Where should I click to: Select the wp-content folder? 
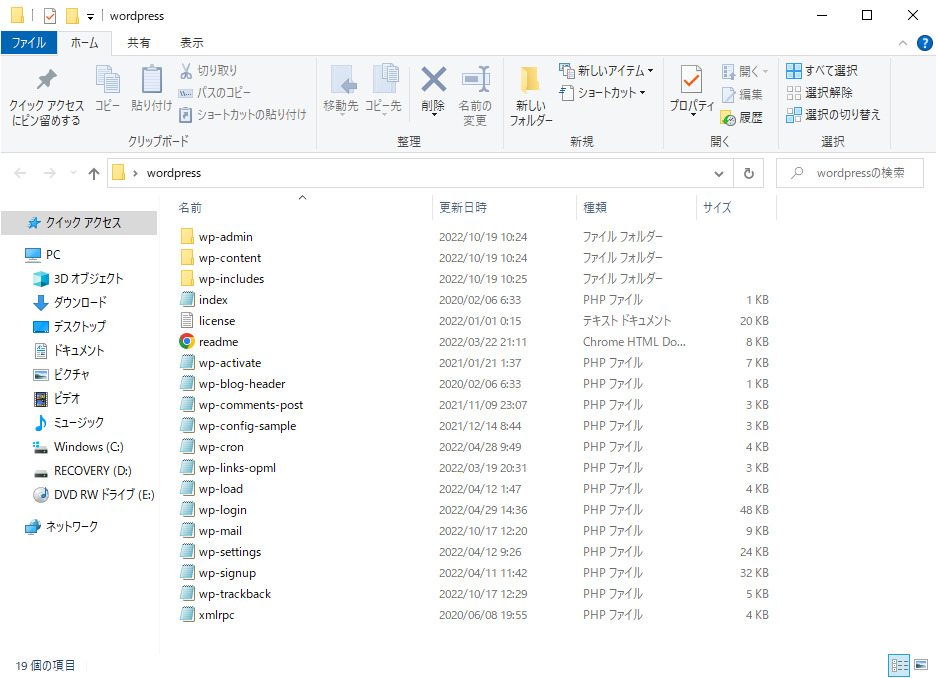229,258
